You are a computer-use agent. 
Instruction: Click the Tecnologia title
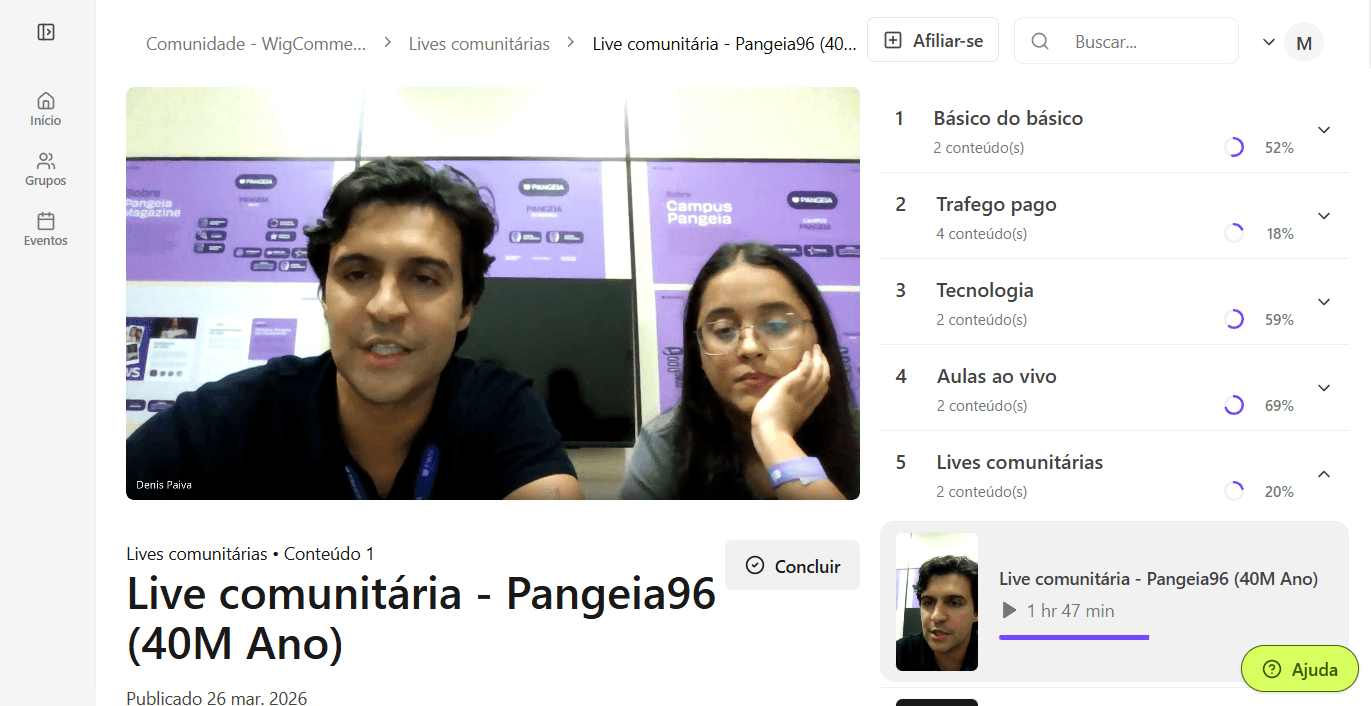tap(985, 290)
